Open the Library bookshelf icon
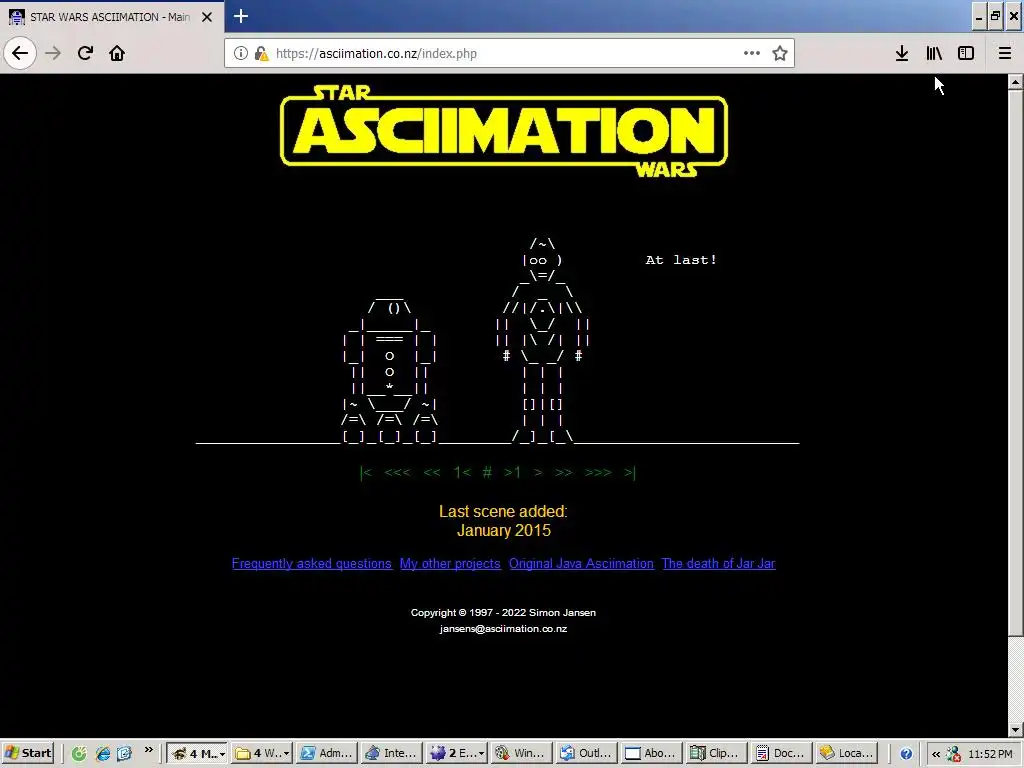Screen dimensions: 1024x768 coord(934,53)
